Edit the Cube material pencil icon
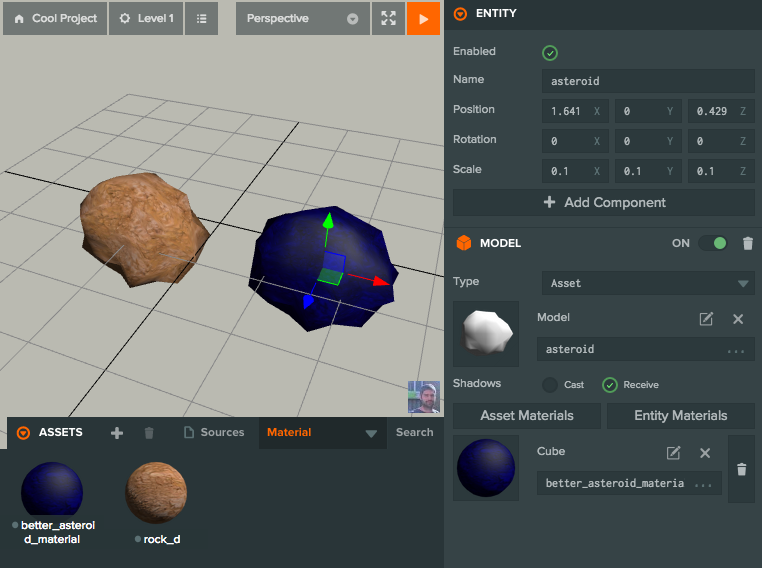 click(x=674, y=453)
